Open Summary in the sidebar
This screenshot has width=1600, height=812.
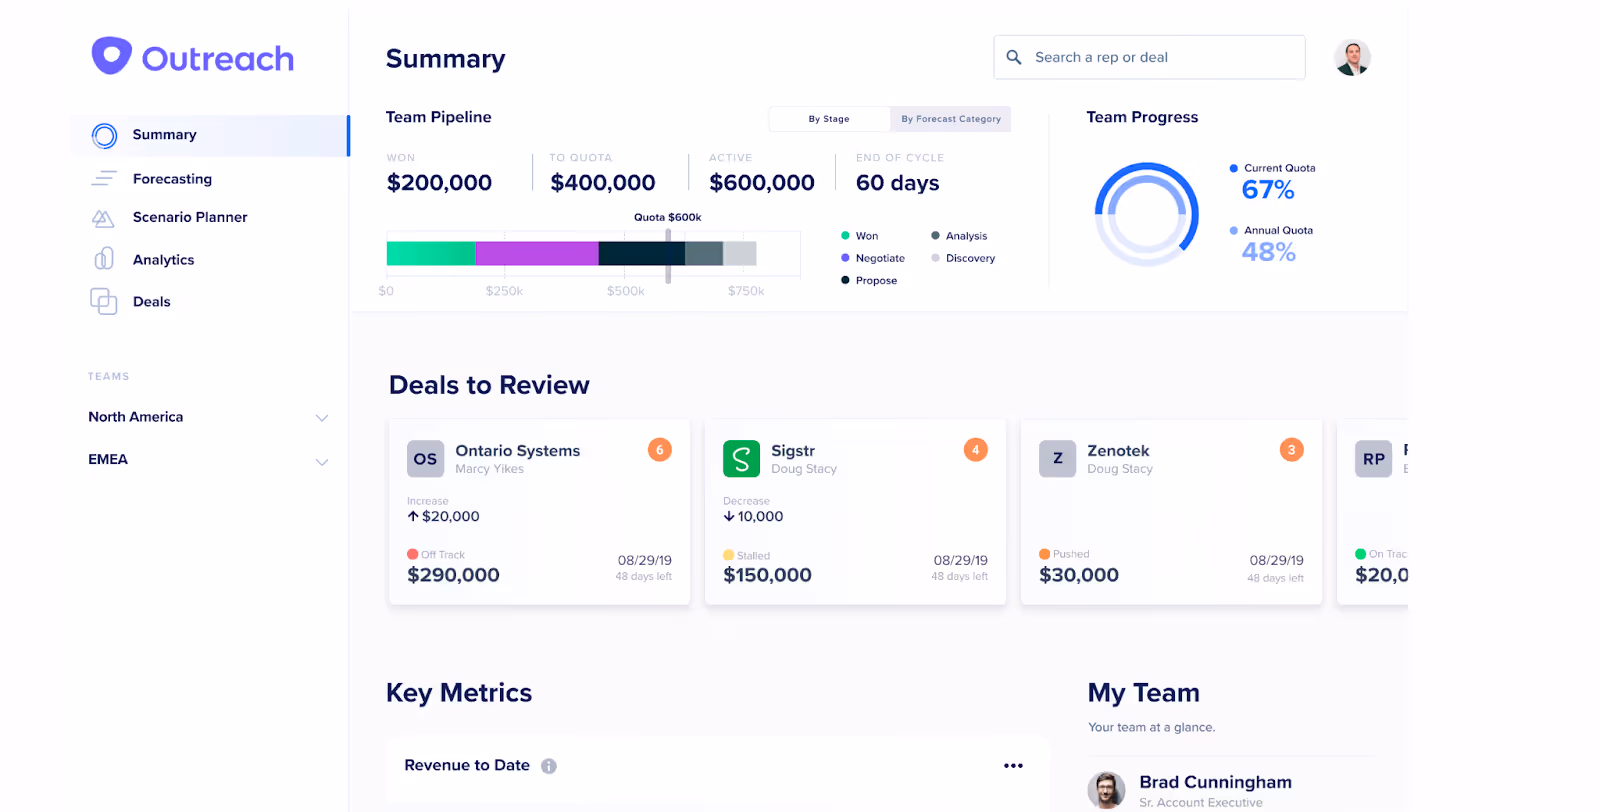[210, 135]
